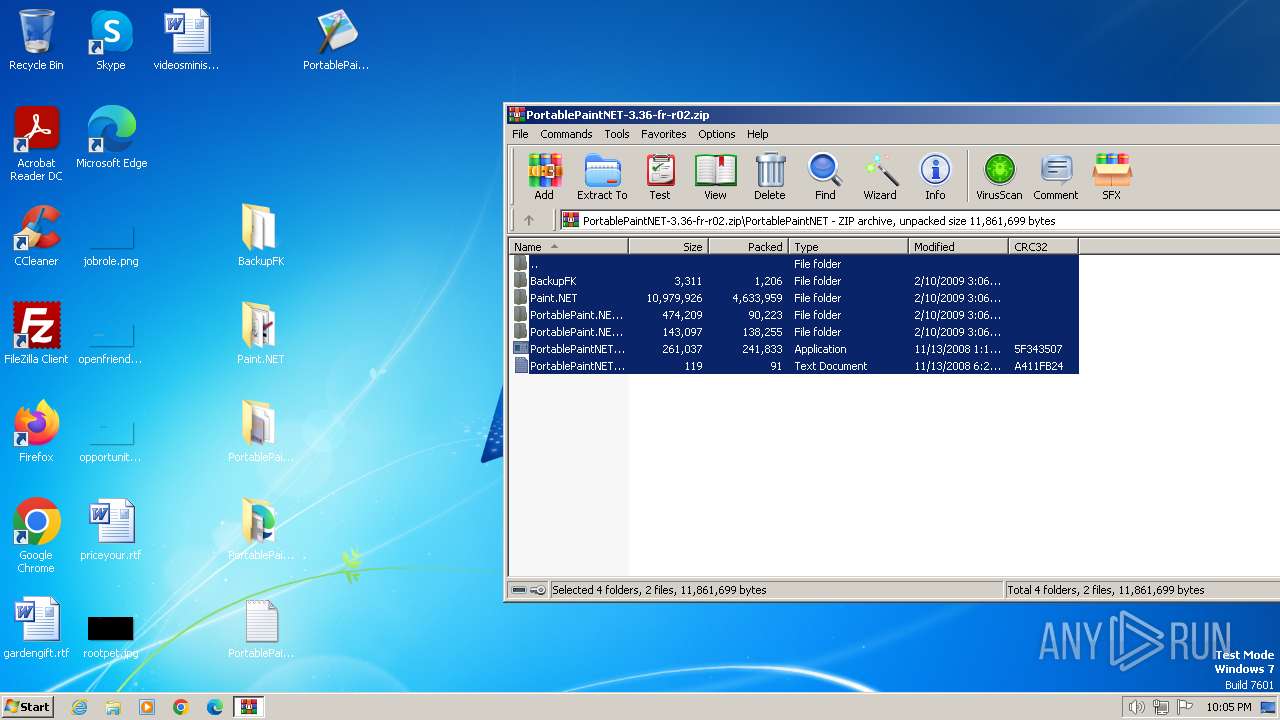The width and height of the screenshot is (1280, 720).
Task: Click the SFX toolbar icon
Action: [x=1111, y=177]
